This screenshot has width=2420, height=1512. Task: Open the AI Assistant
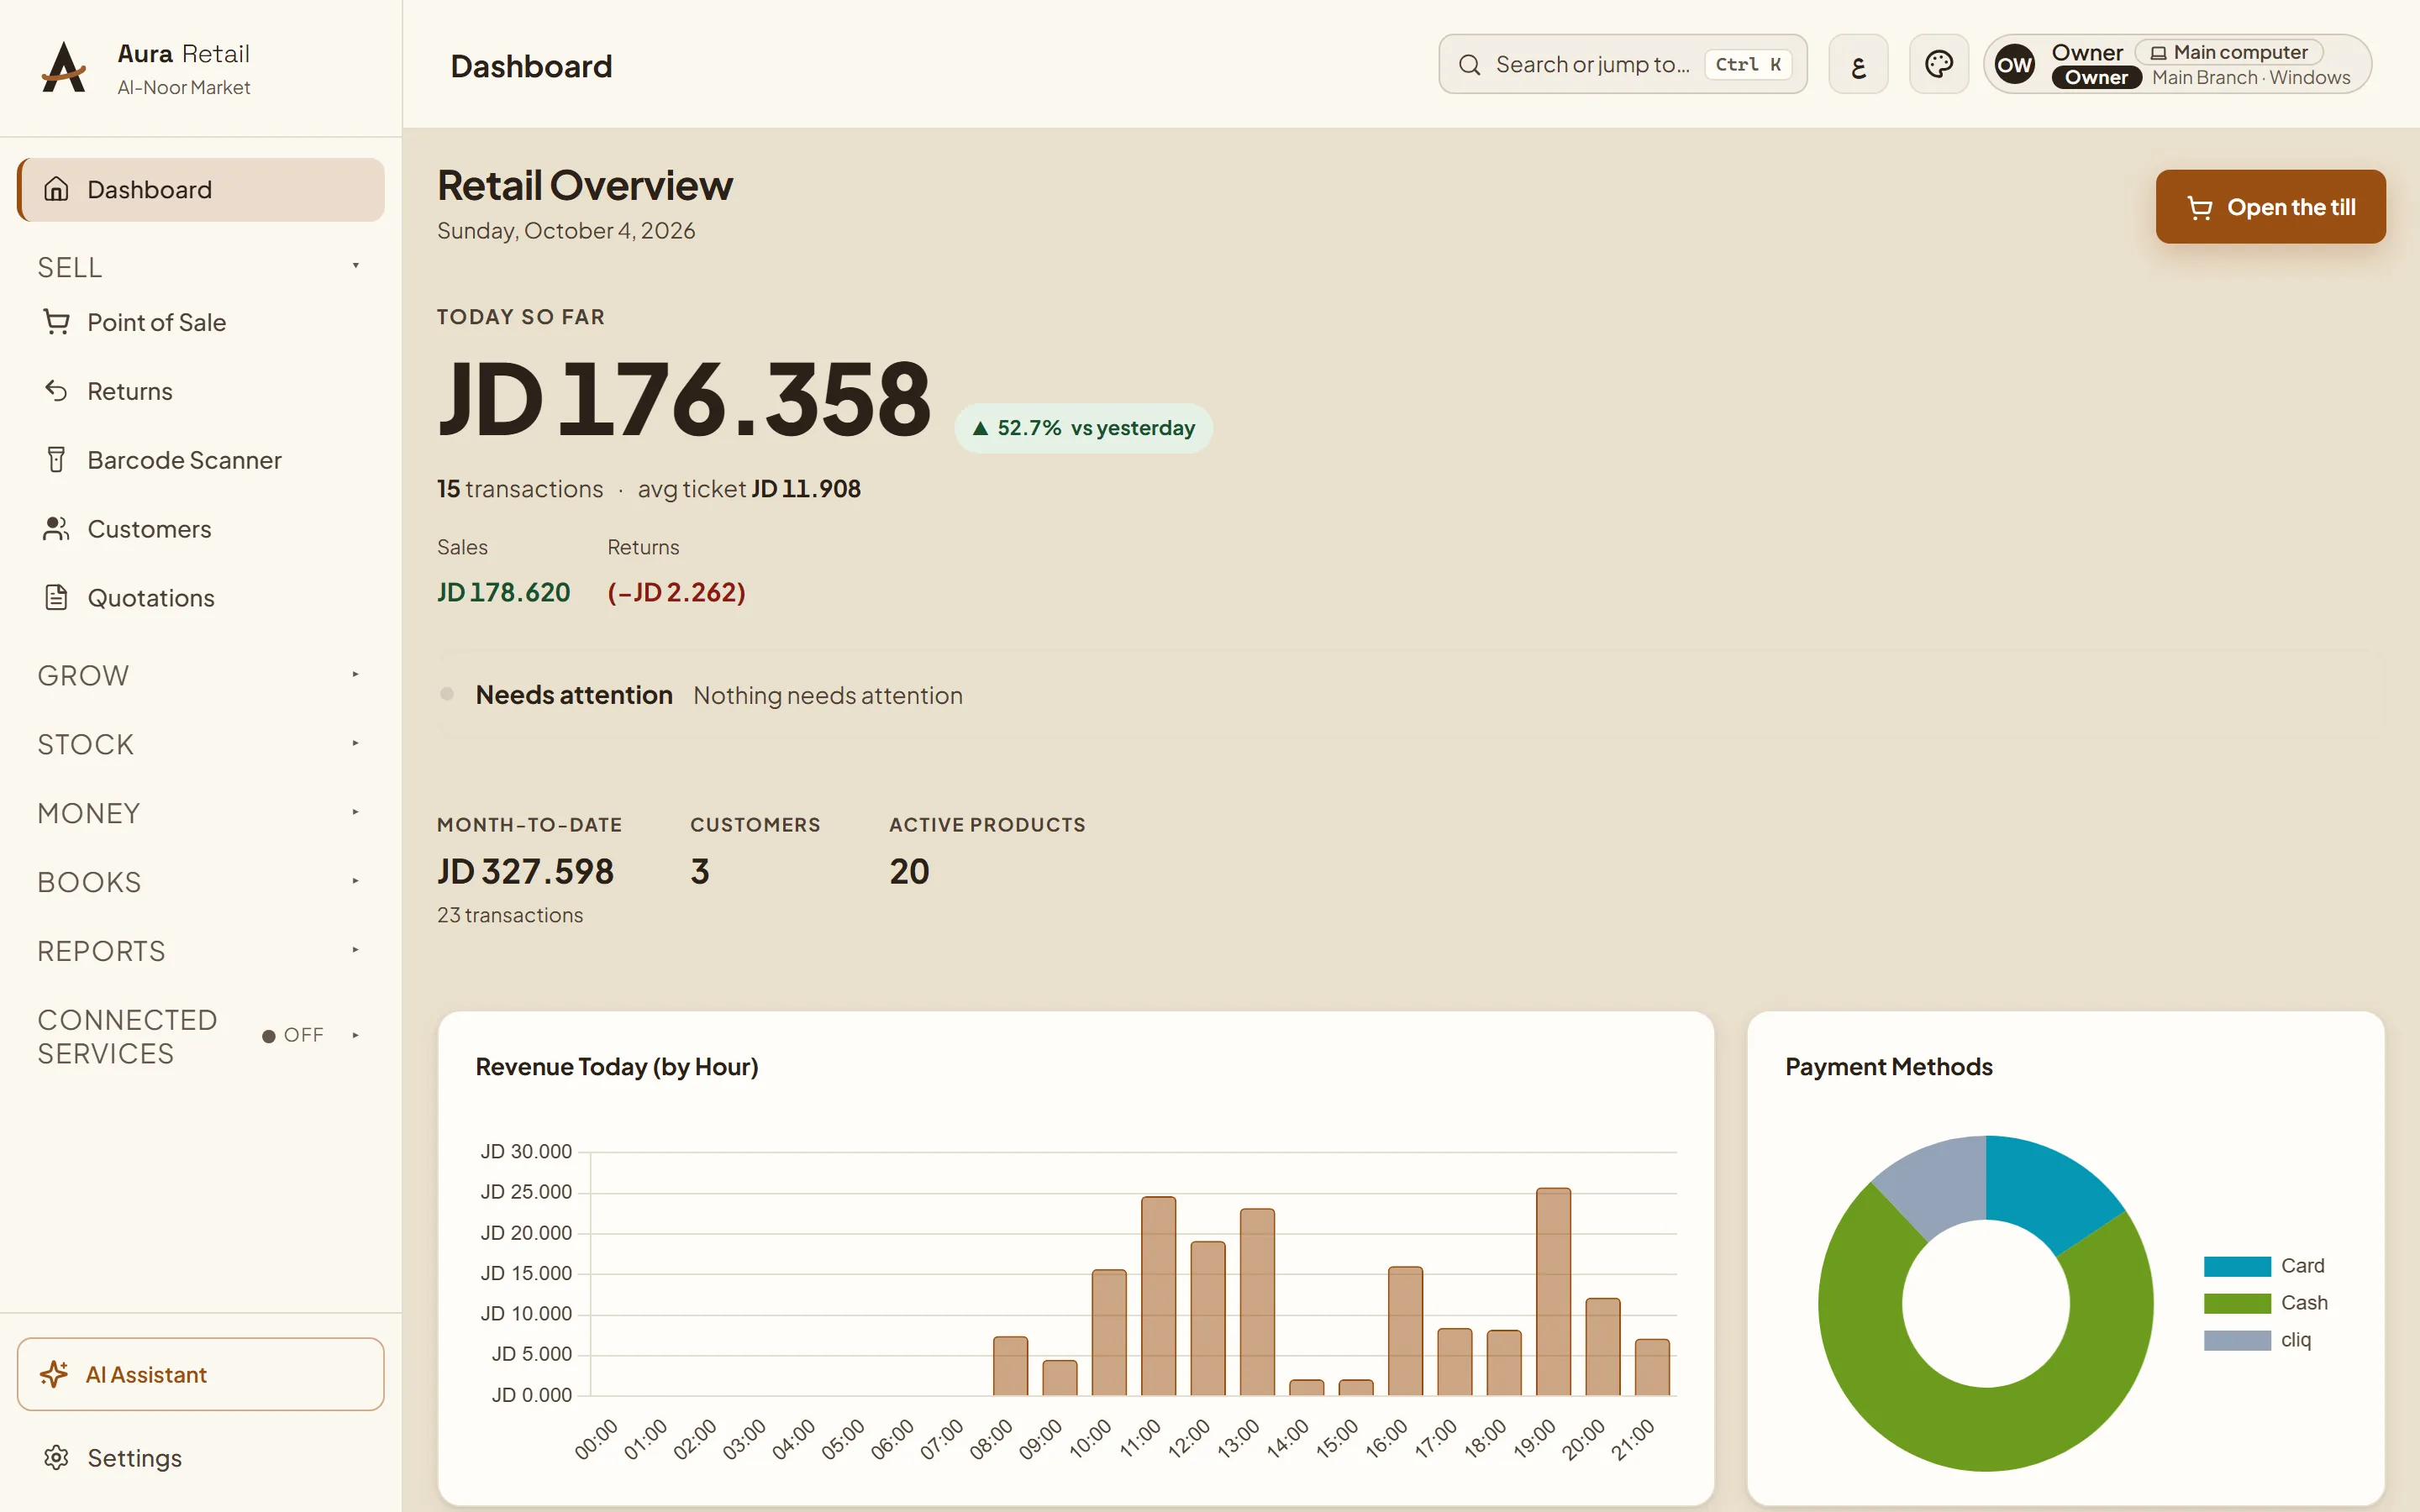tap(200, 1374)
